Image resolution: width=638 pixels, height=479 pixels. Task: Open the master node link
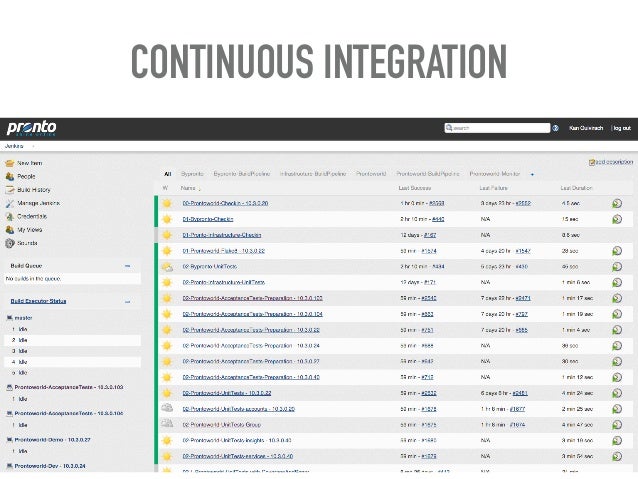pos(23,318)
